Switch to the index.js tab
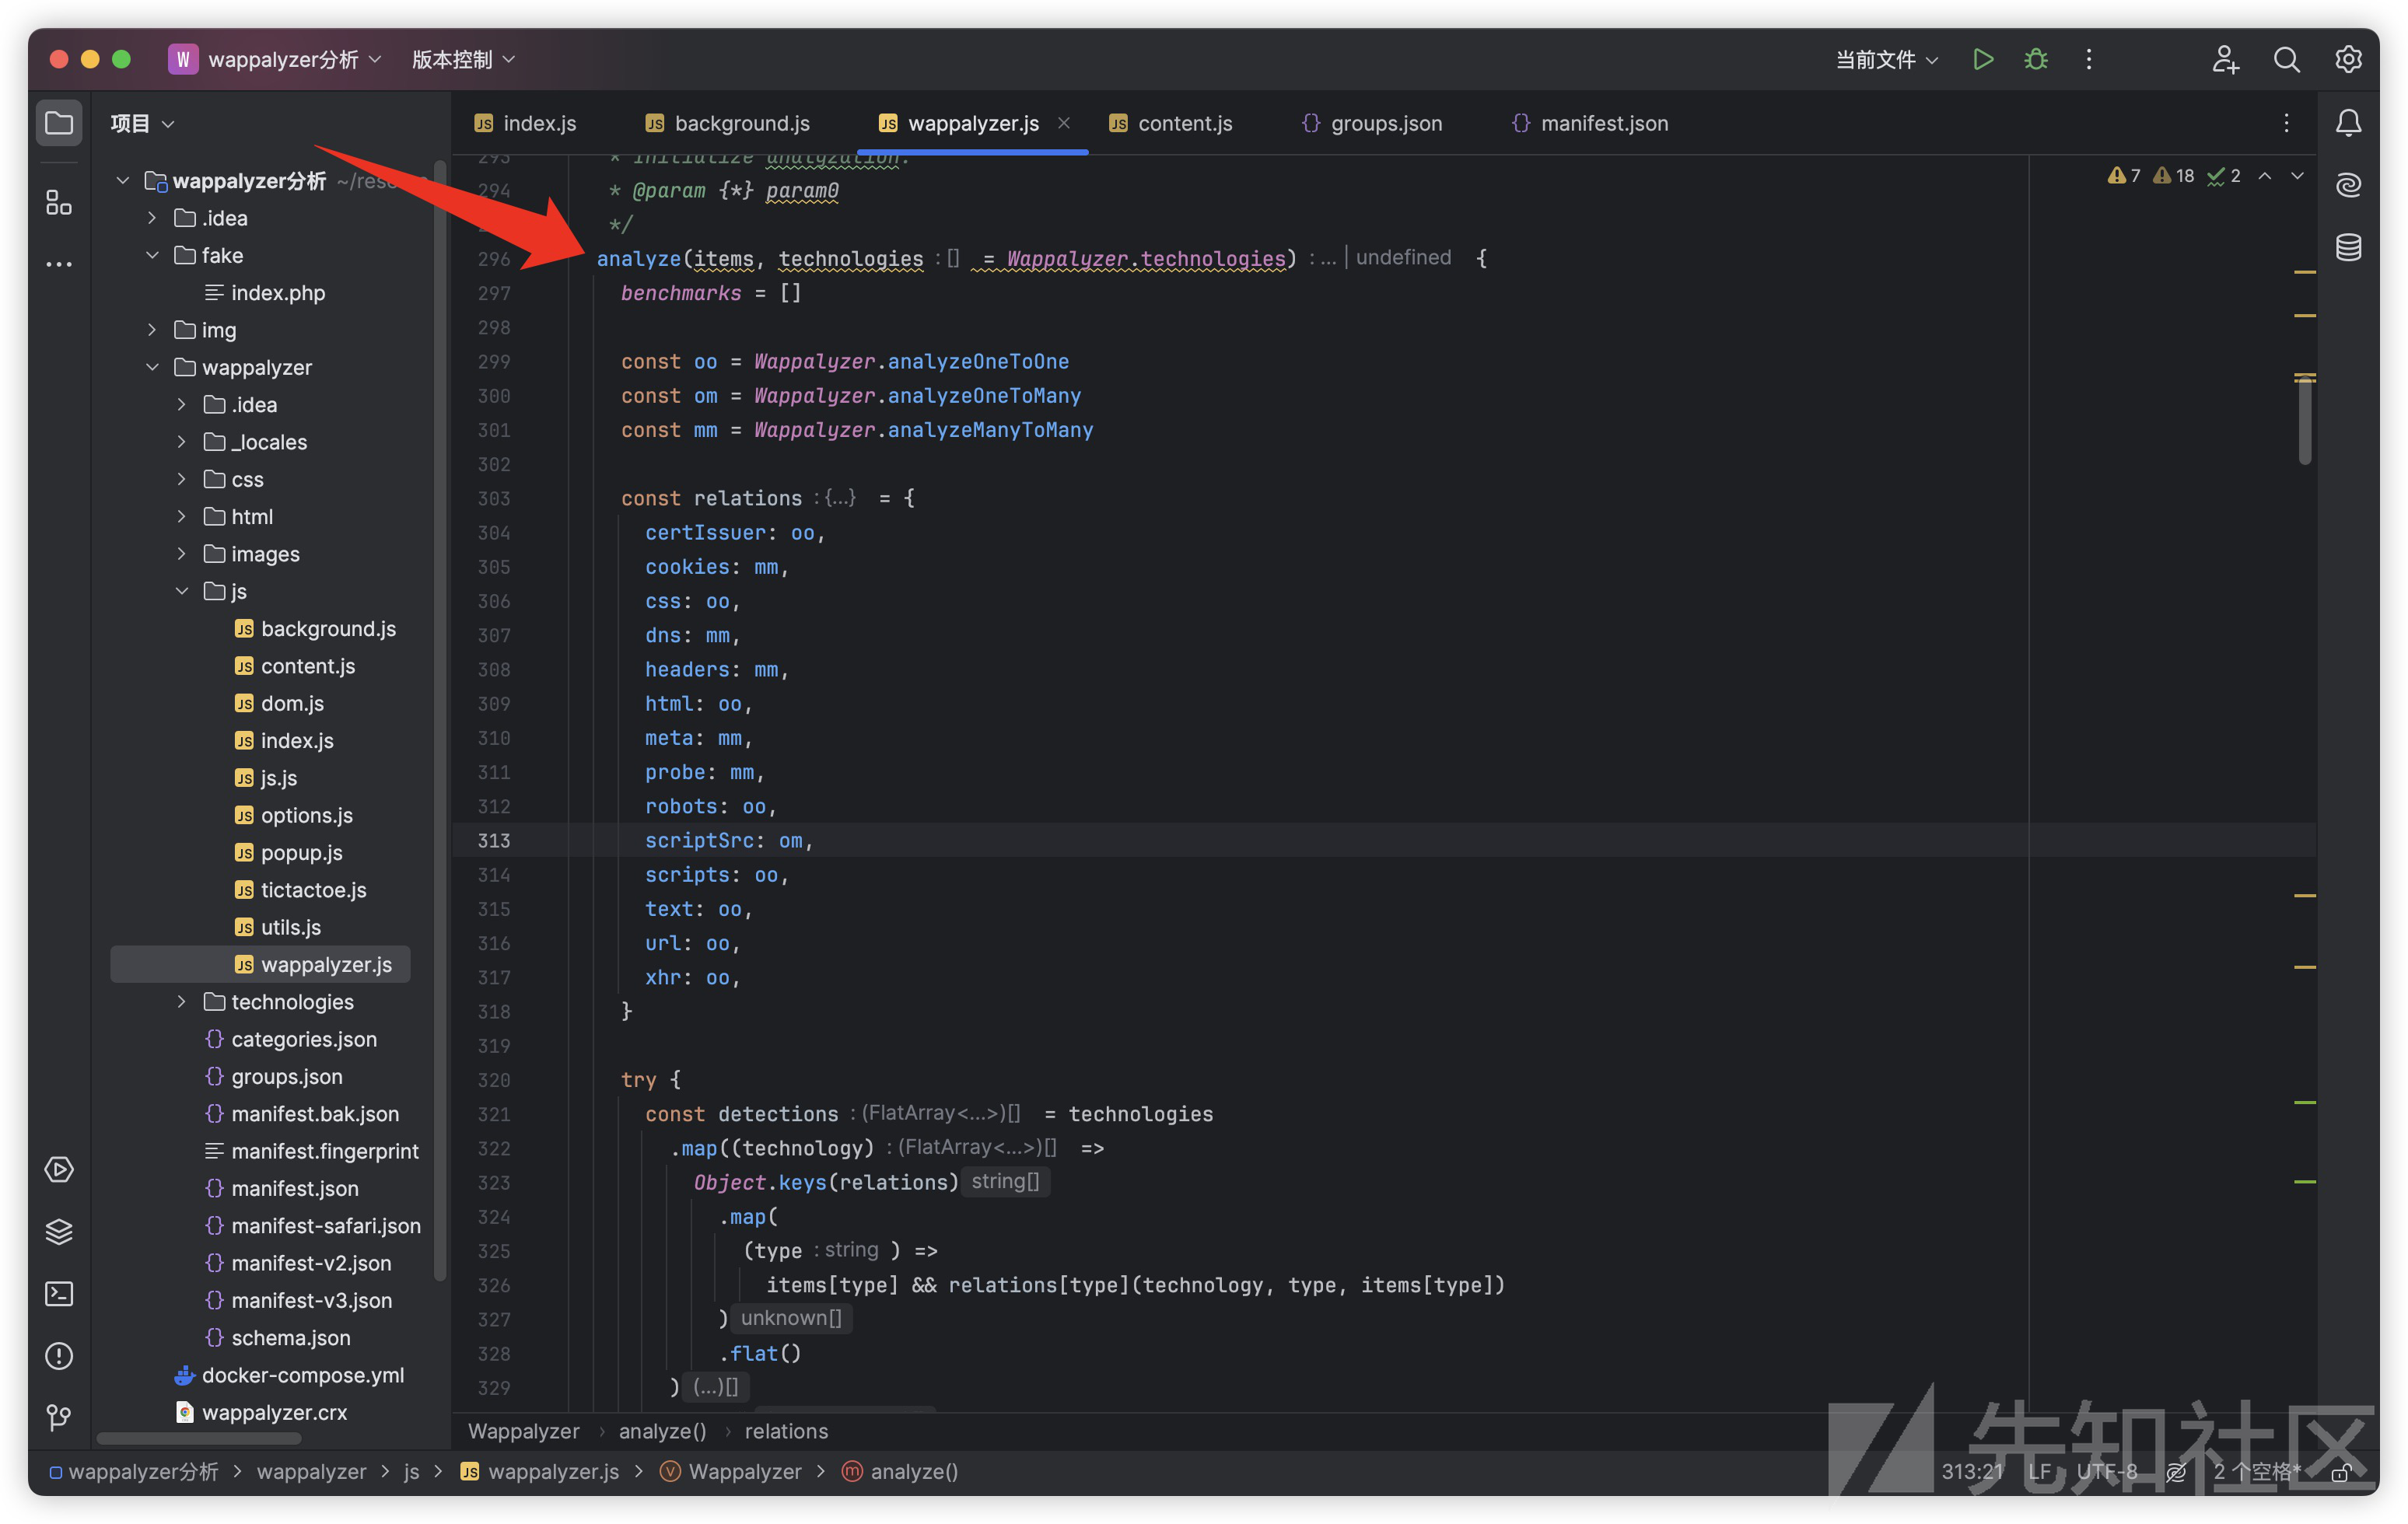 pos(526,123)
